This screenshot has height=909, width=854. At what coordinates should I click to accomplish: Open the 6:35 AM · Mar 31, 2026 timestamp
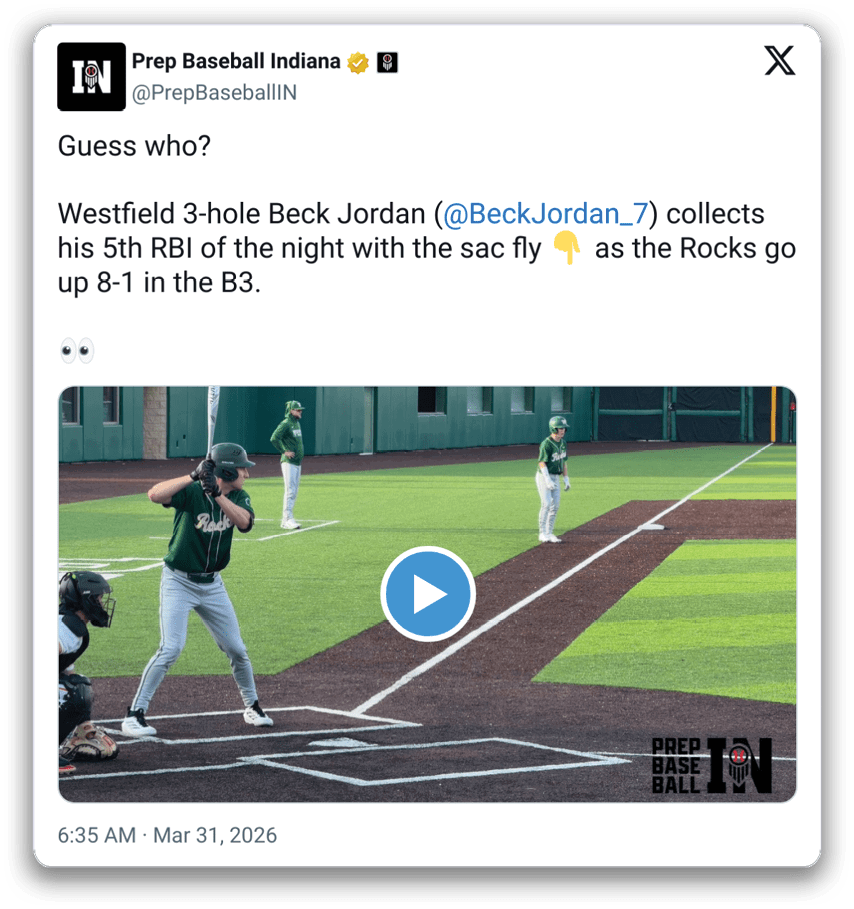168,835
